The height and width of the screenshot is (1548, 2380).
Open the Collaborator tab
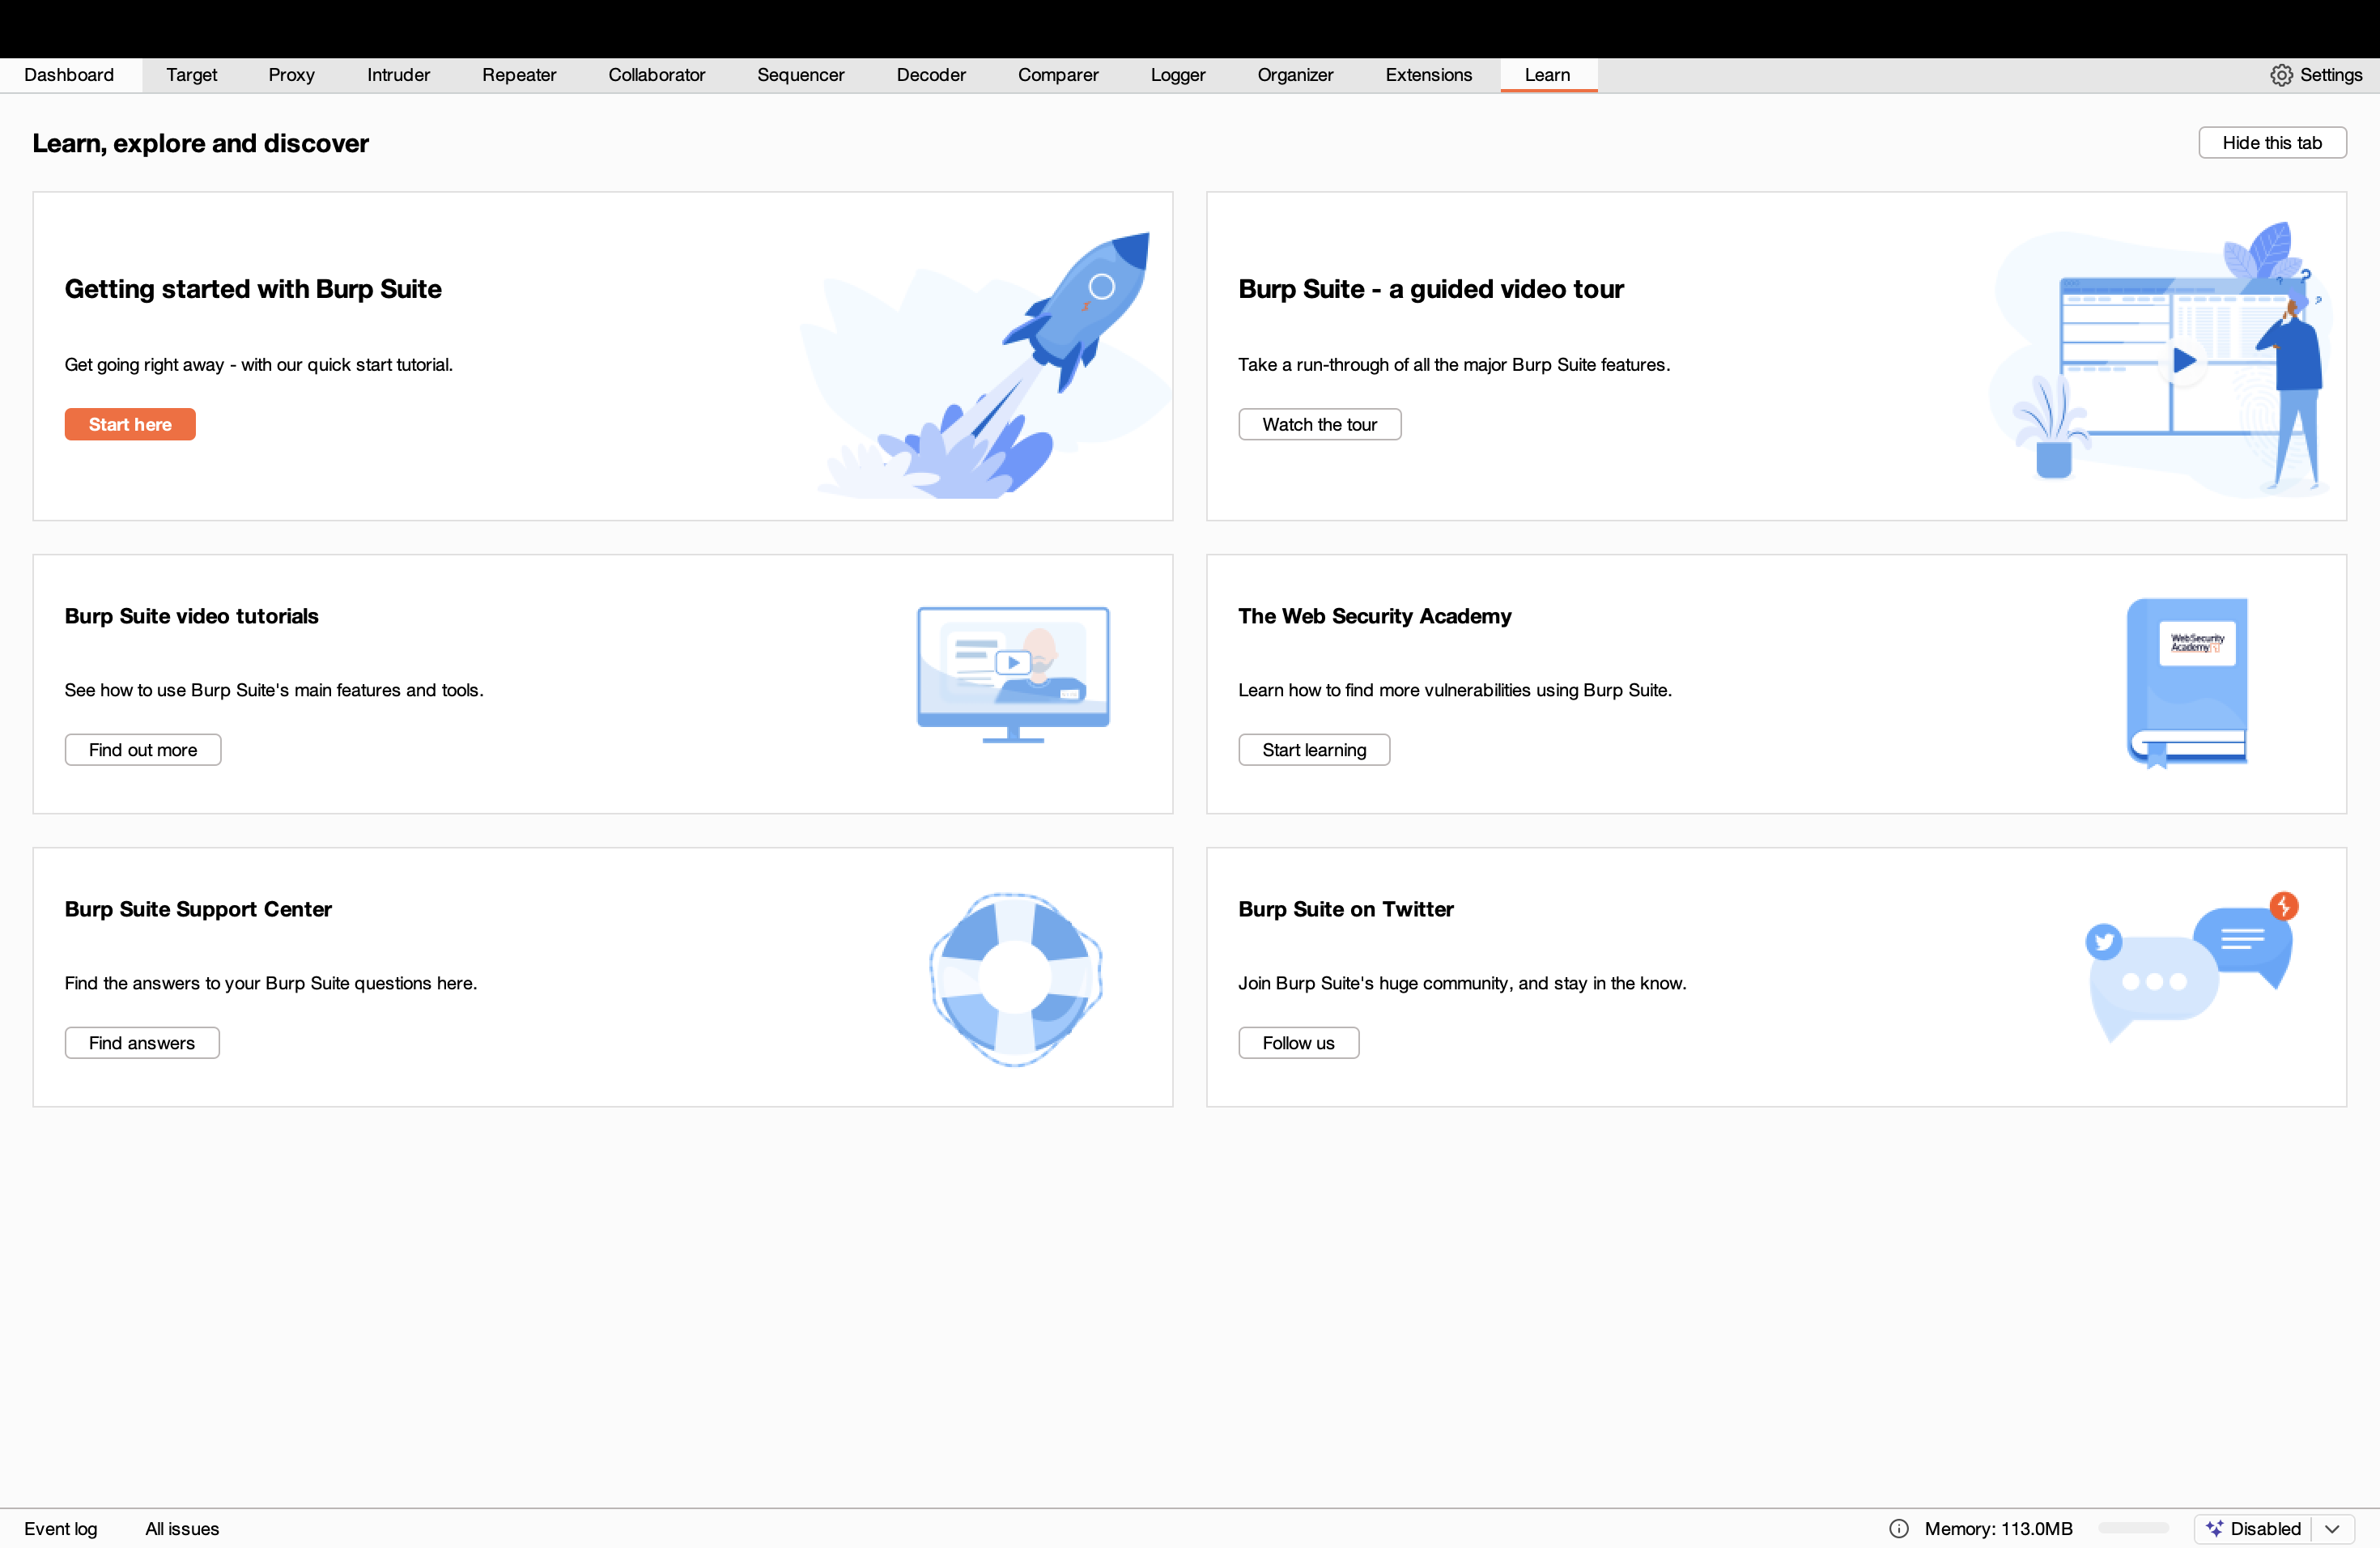[656, 75]
